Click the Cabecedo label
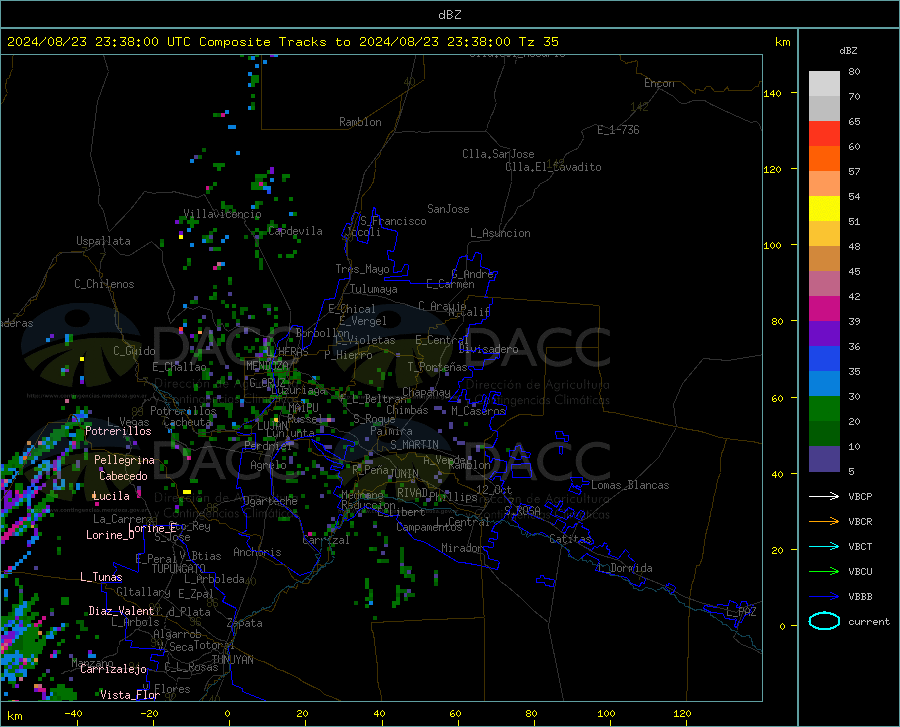 coord(123,476)
